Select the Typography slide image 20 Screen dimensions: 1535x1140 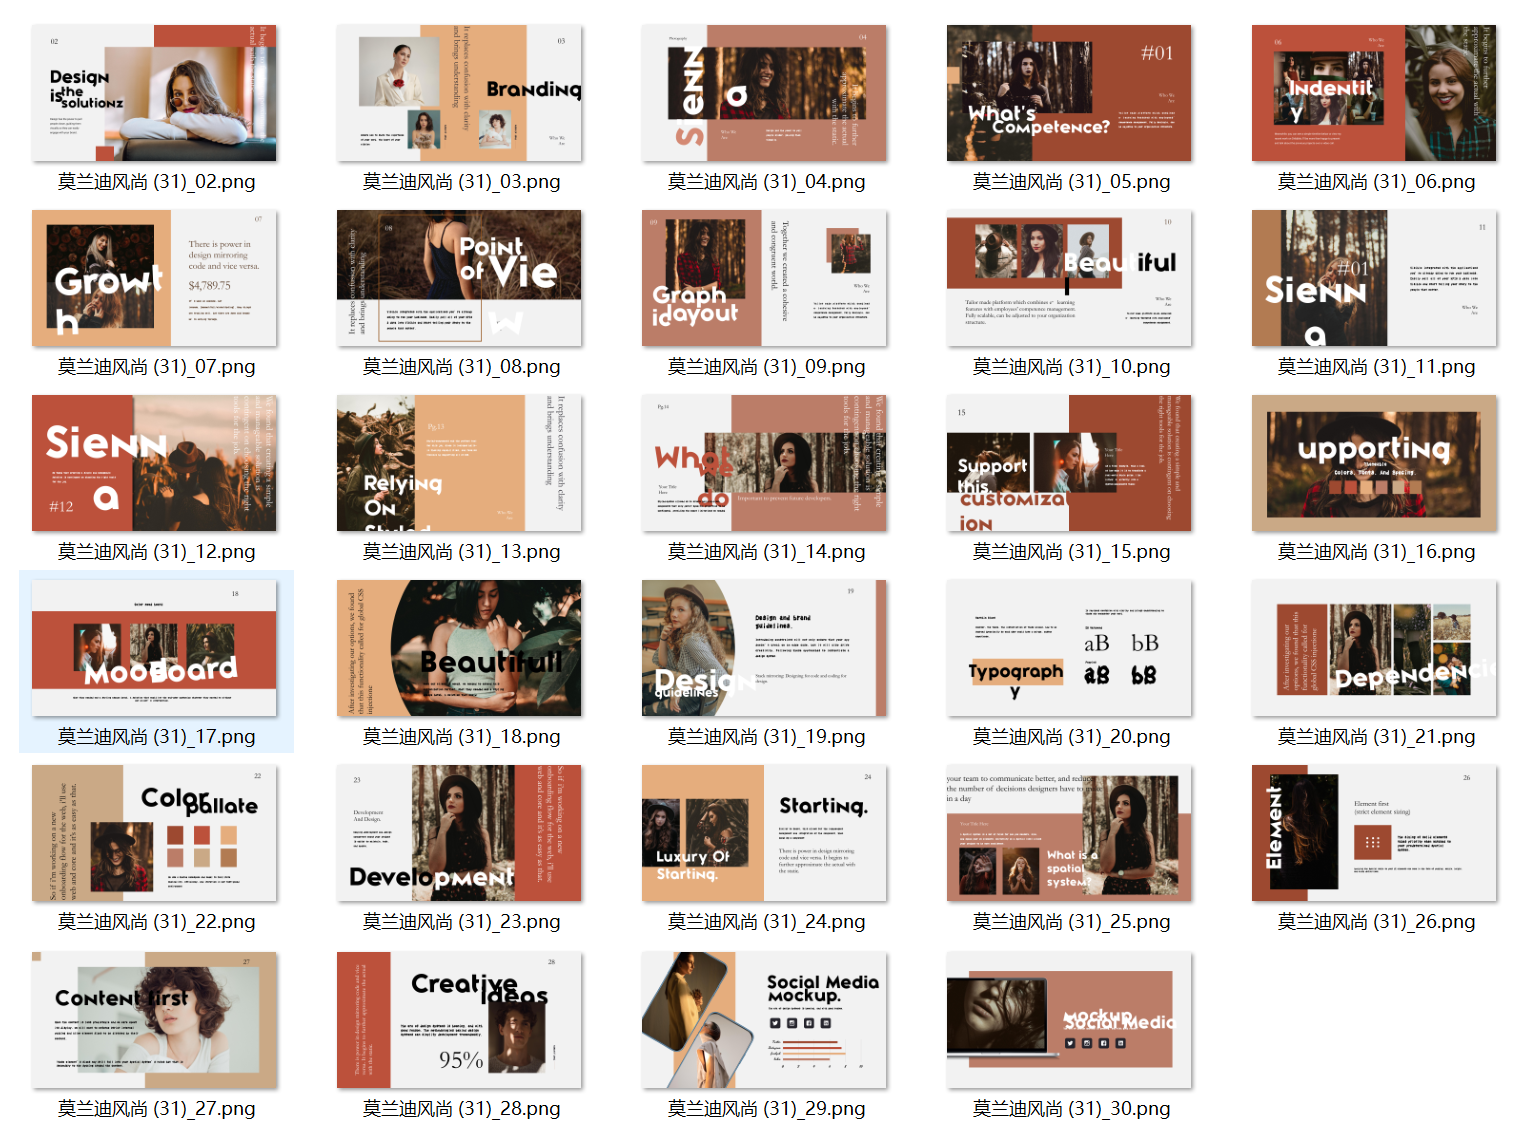(1069, 648)
